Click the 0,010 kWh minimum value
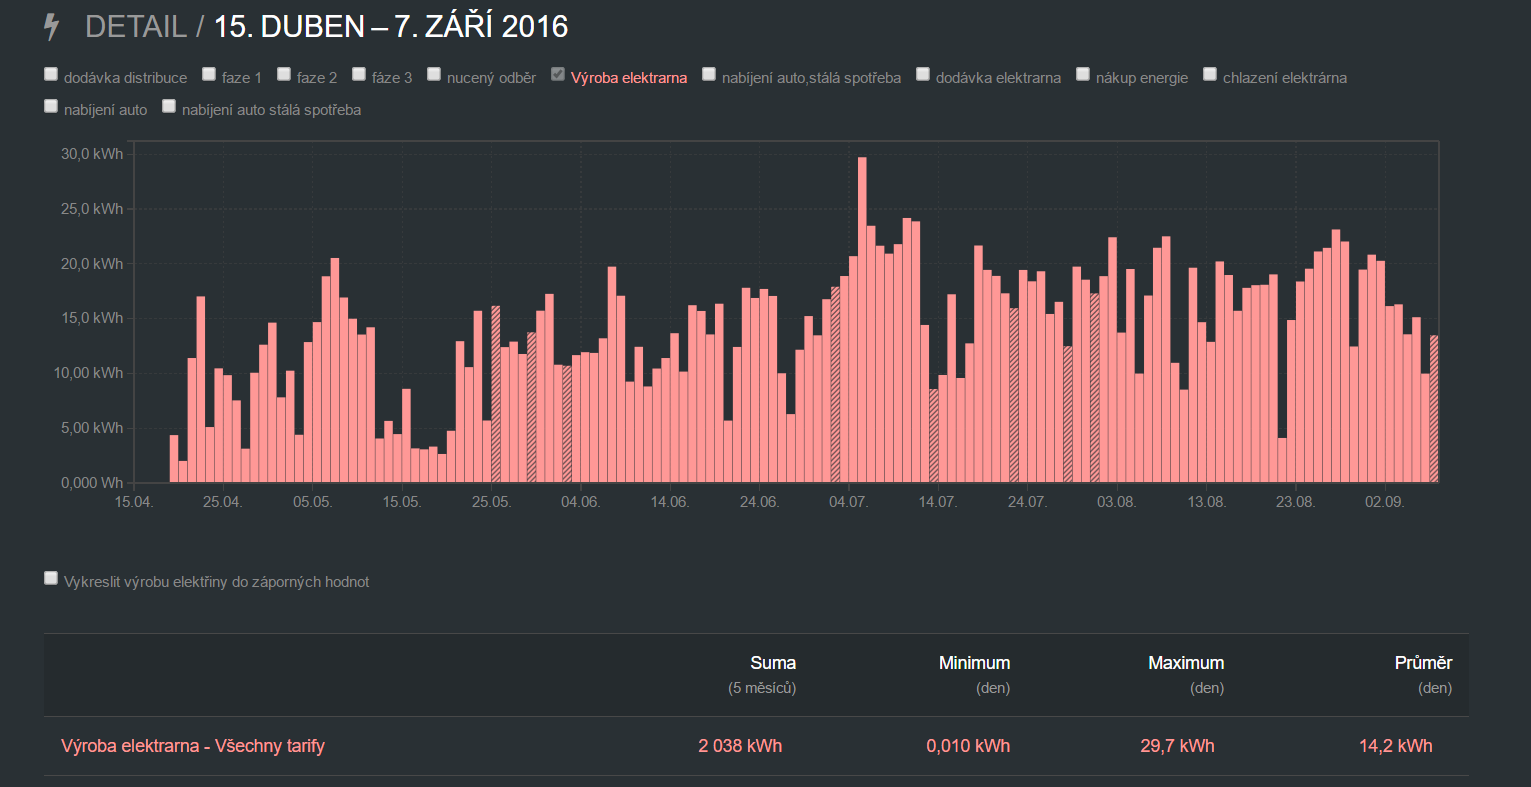 click(968, 746)
